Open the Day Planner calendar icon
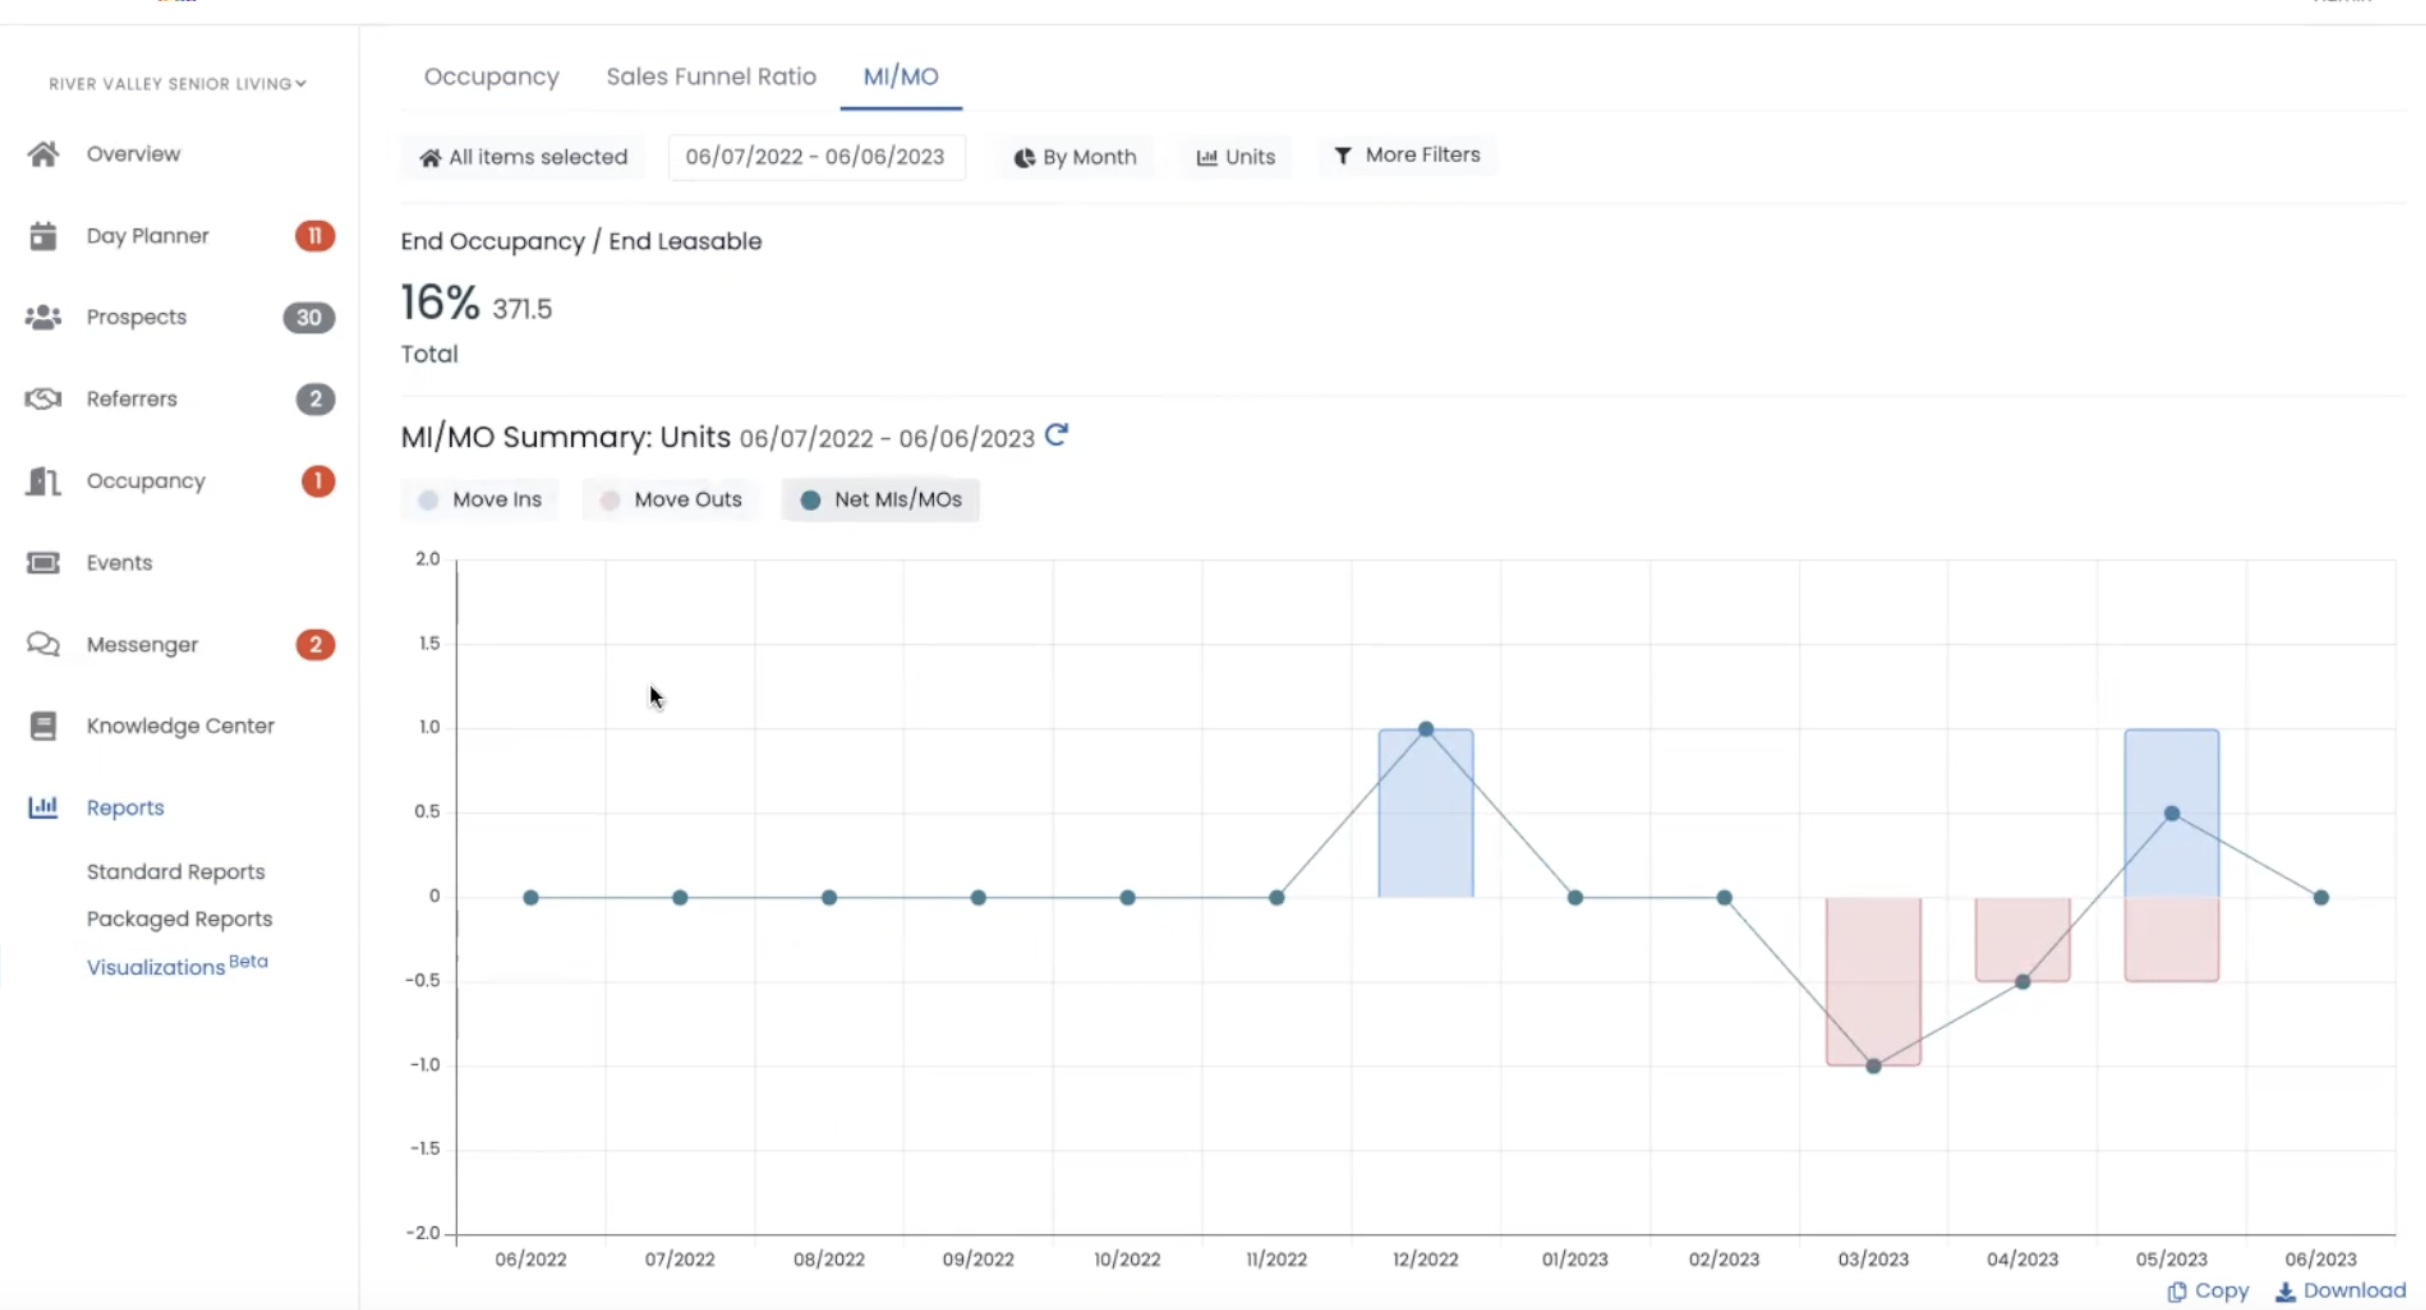 pos(43,236)
